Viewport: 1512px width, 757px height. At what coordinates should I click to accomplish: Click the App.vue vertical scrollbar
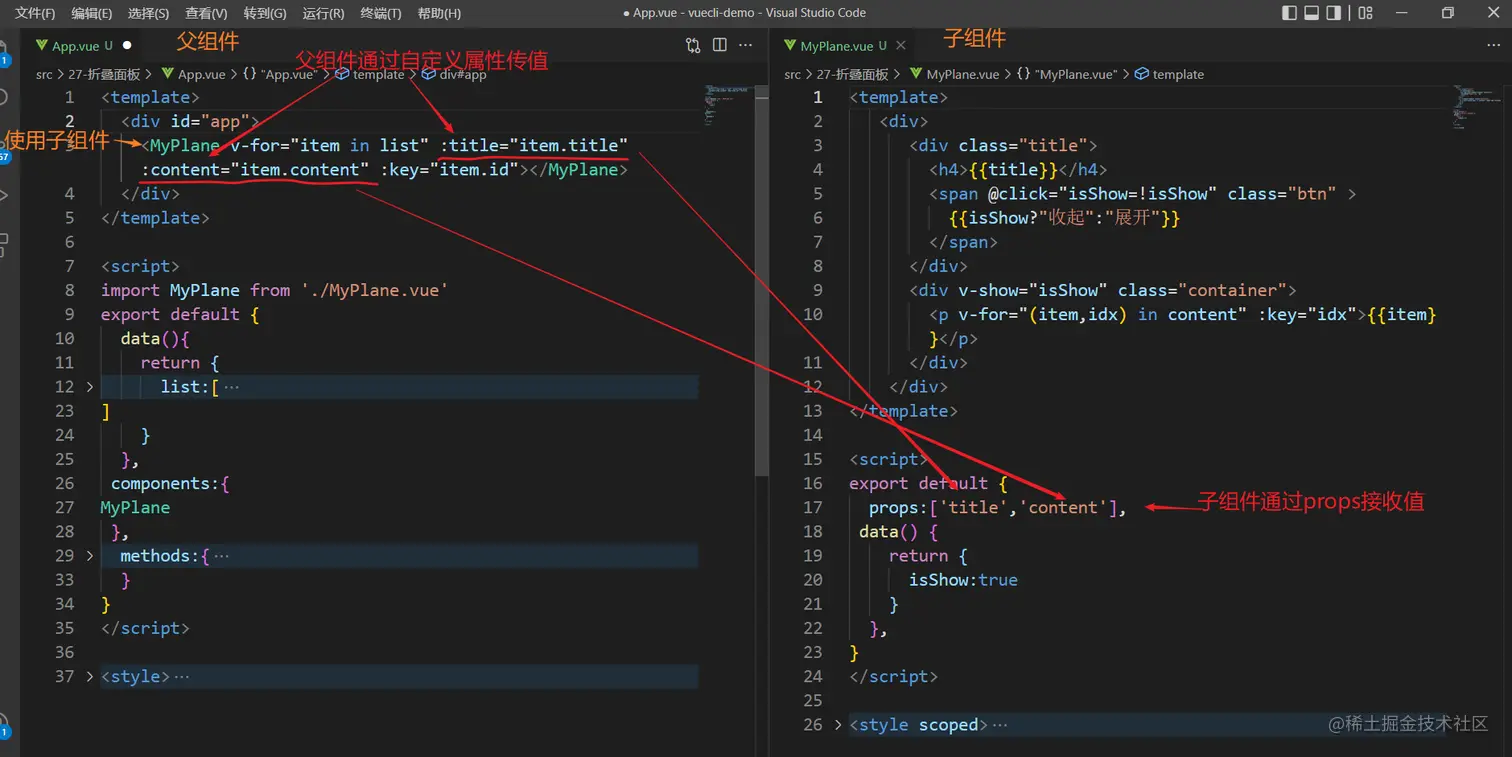click(x=763, y=280)
